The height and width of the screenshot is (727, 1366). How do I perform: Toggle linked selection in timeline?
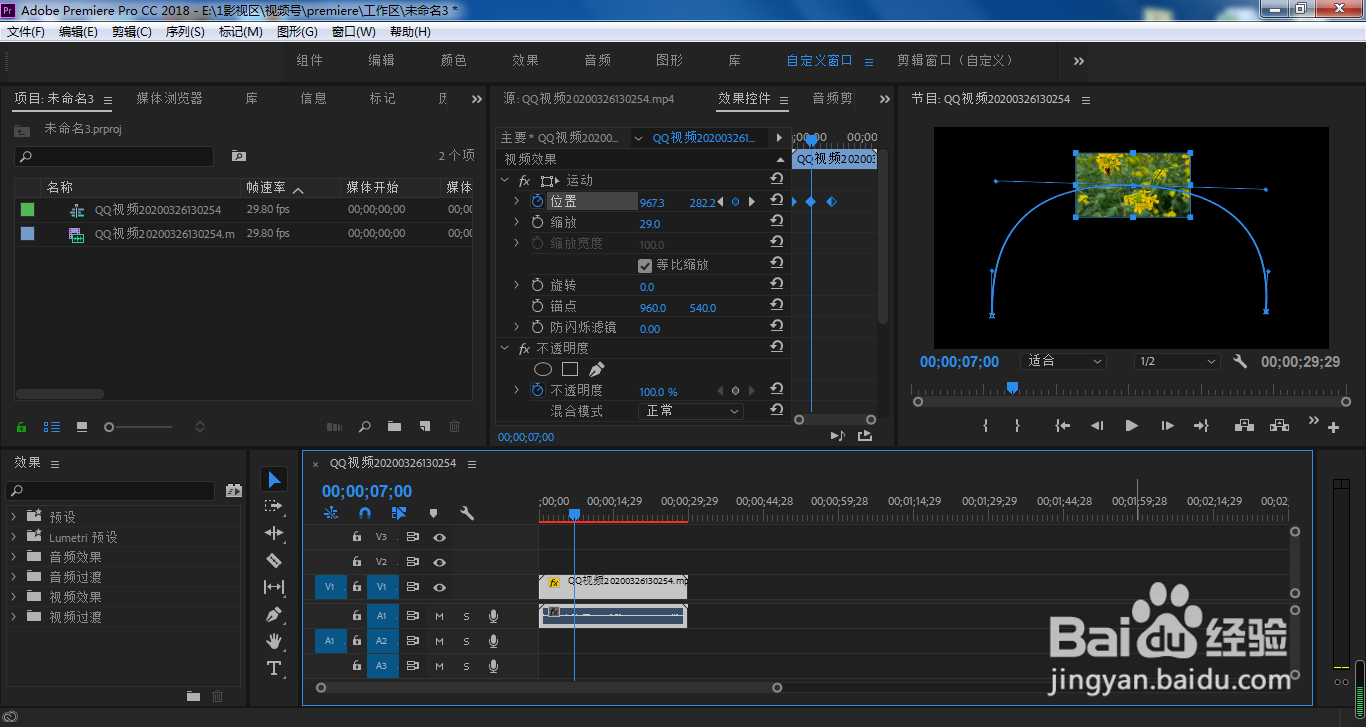pos(399,513)
